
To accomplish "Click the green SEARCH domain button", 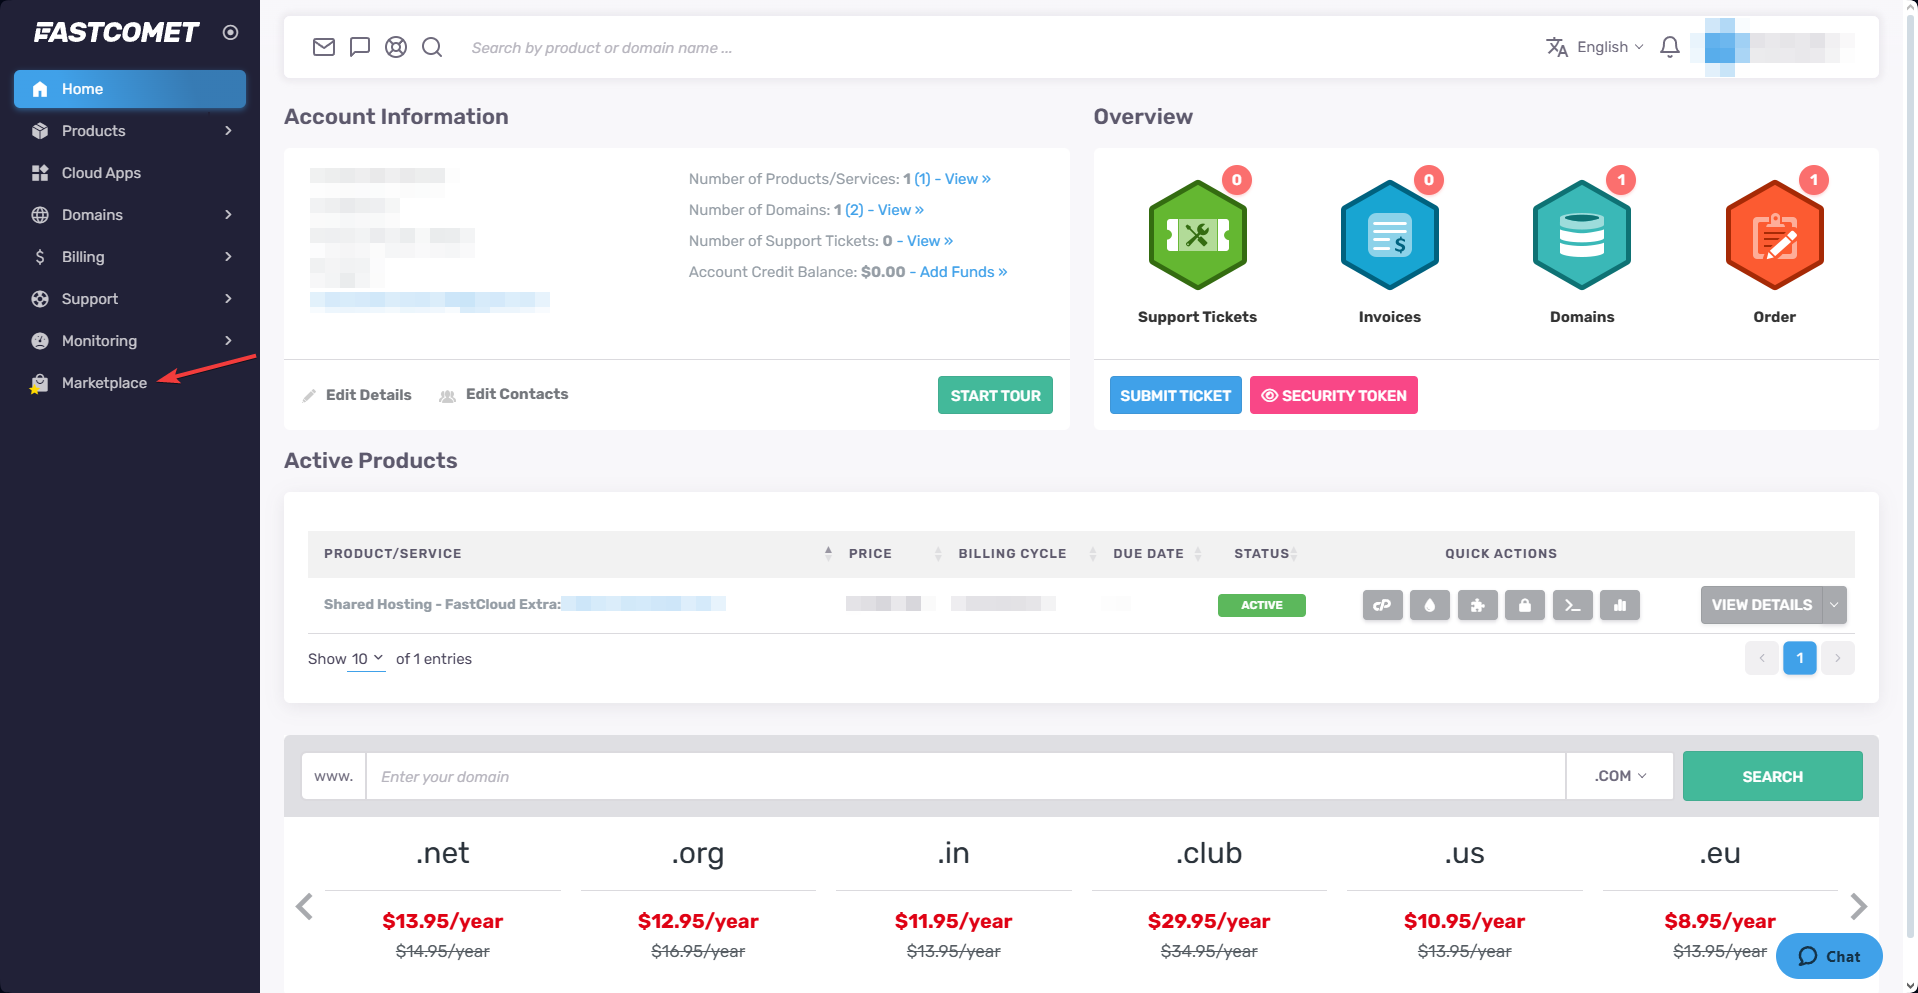I will pos(1772,776).
